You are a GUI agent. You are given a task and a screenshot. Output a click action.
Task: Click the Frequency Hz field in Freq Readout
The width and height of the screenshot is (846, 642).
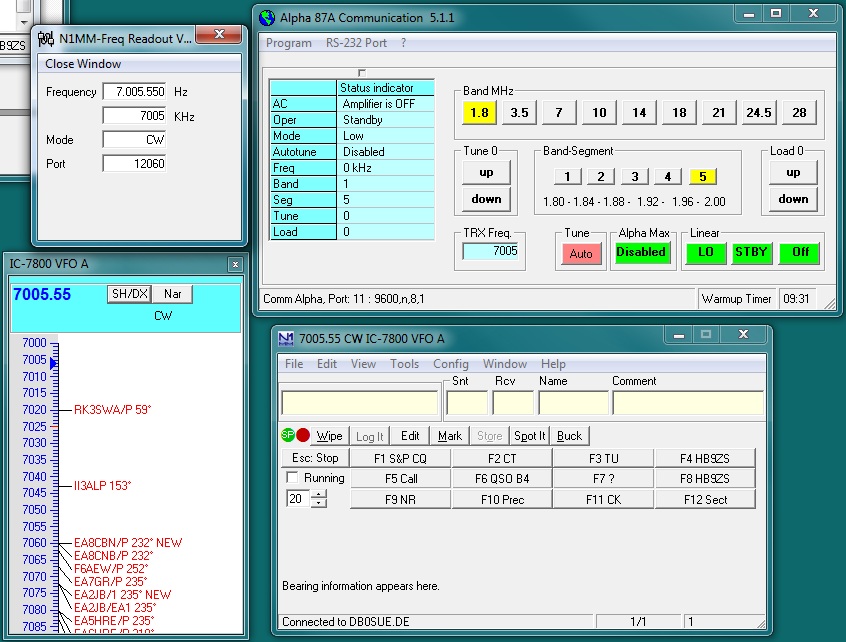134,92
